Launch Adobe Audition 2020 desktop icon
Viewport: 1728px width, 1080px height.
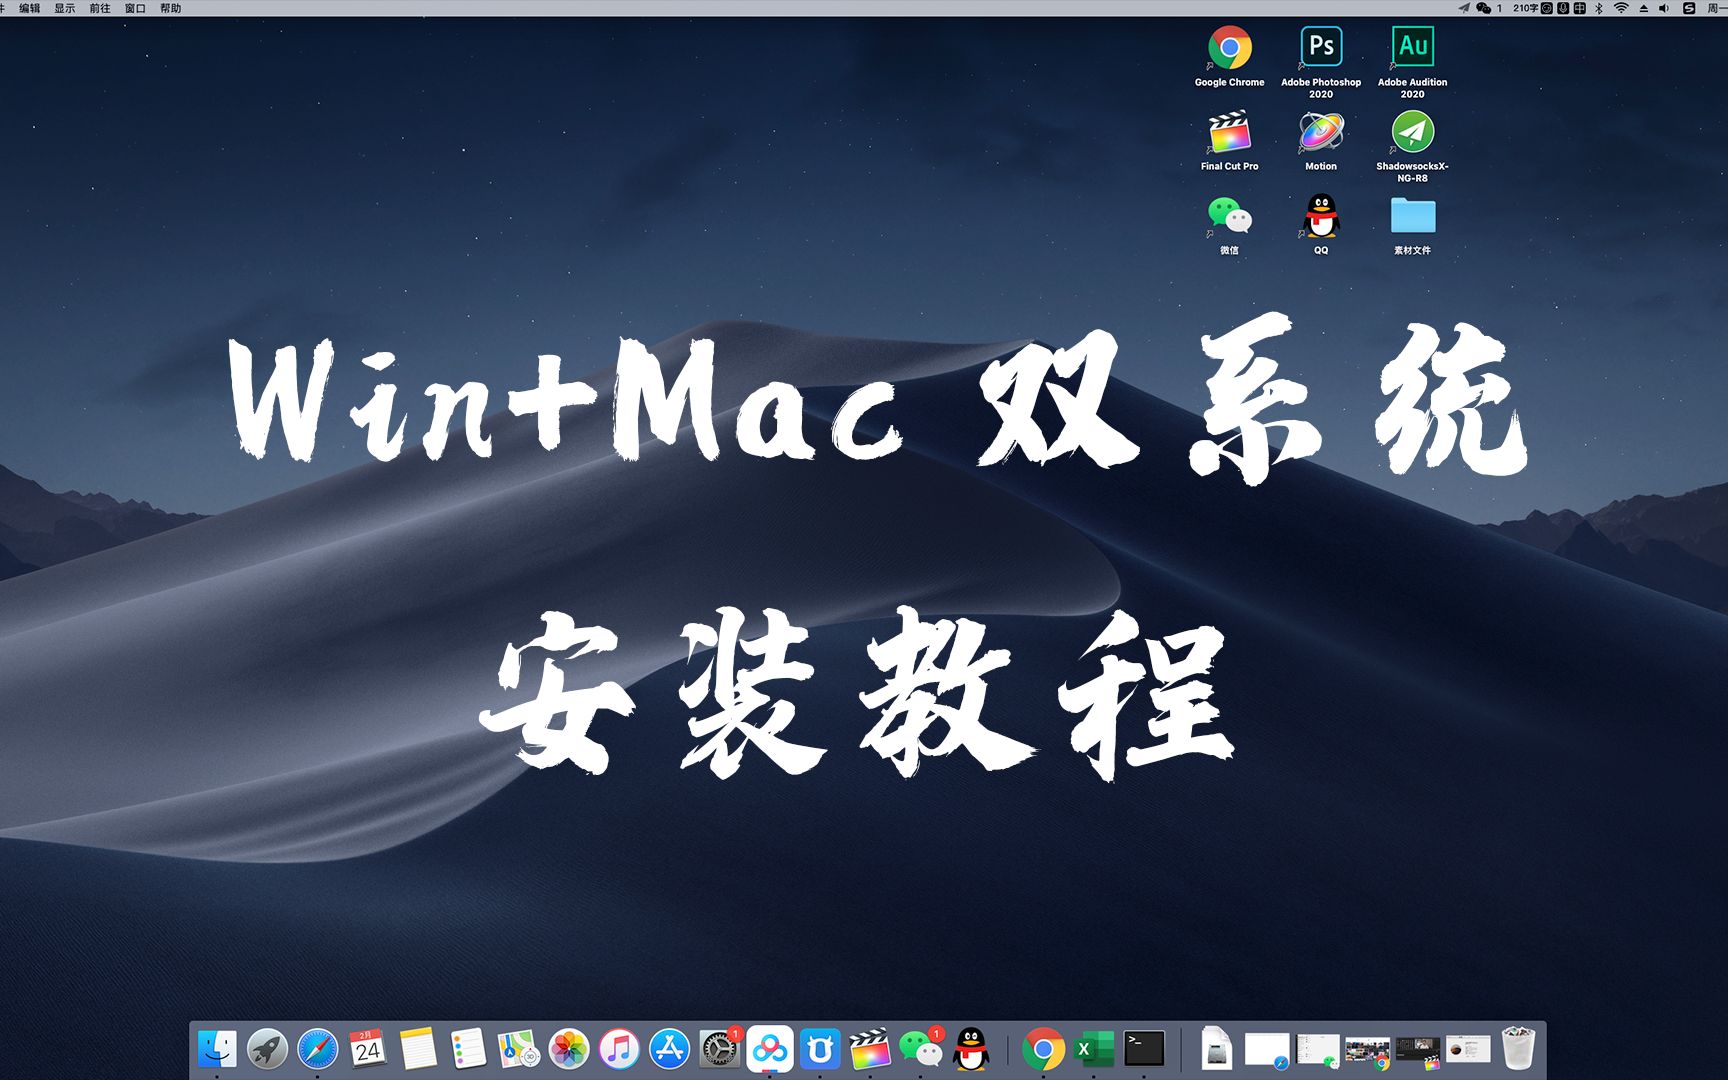tap(1412, 45)
